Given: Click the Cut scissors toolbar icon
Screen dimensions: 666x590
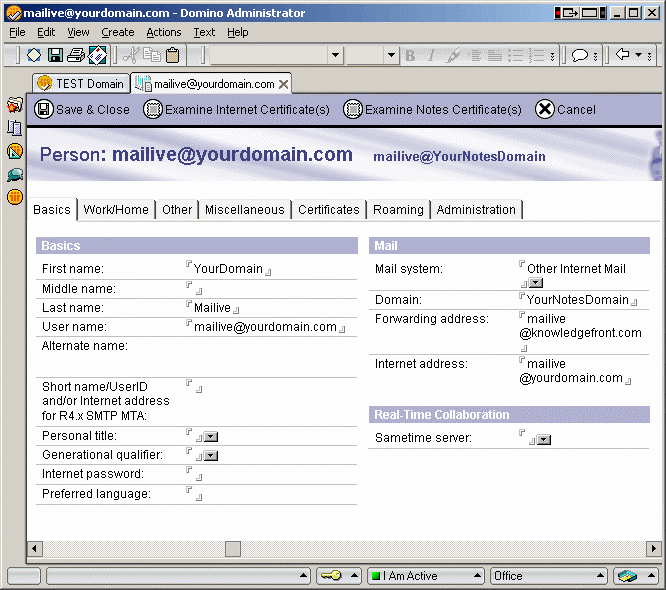Looking at the screenshot, I should [x=131, y=55].
